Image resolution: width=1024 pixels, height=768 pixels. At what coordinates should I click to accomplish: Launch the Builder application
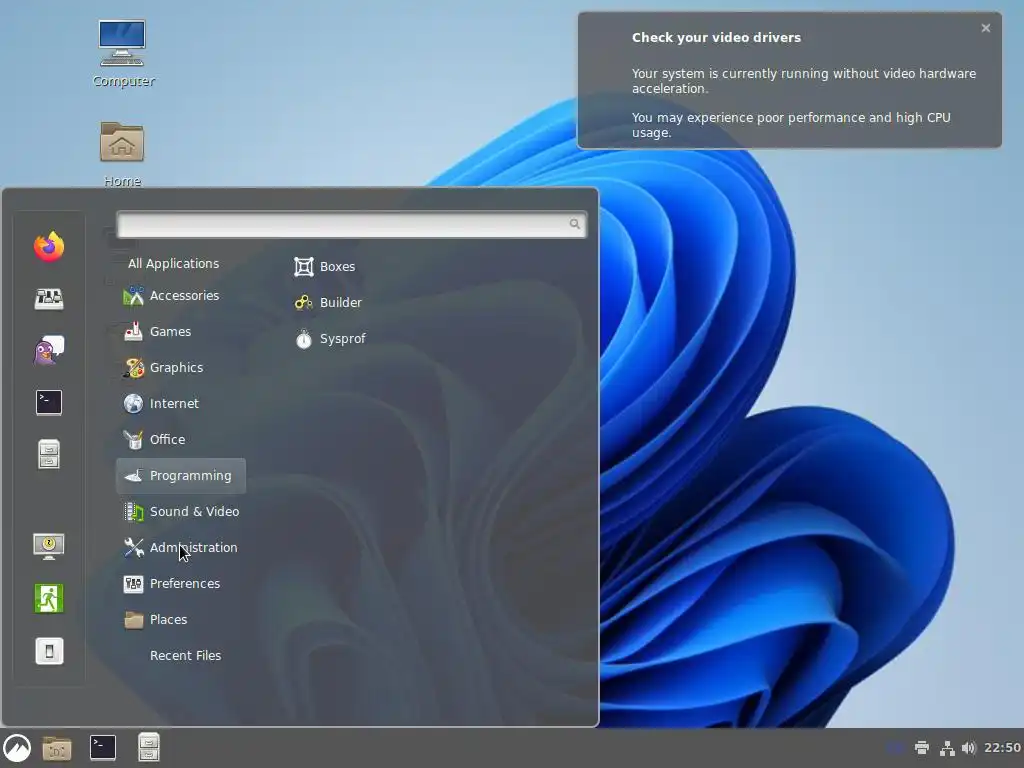coord(327,302)
